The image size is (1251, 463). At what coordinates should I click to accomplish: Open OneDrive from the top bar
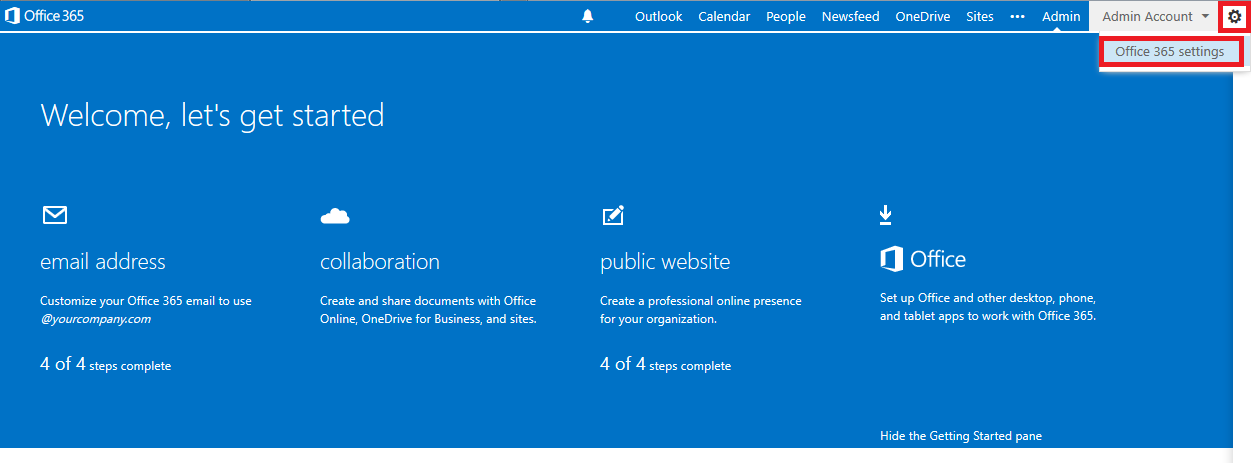923,16
